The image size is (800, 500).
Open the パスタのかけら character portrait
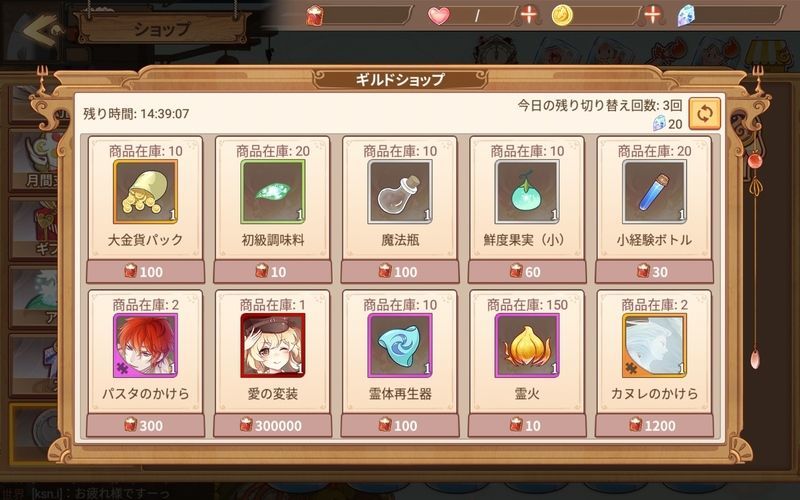coord(145,345)
